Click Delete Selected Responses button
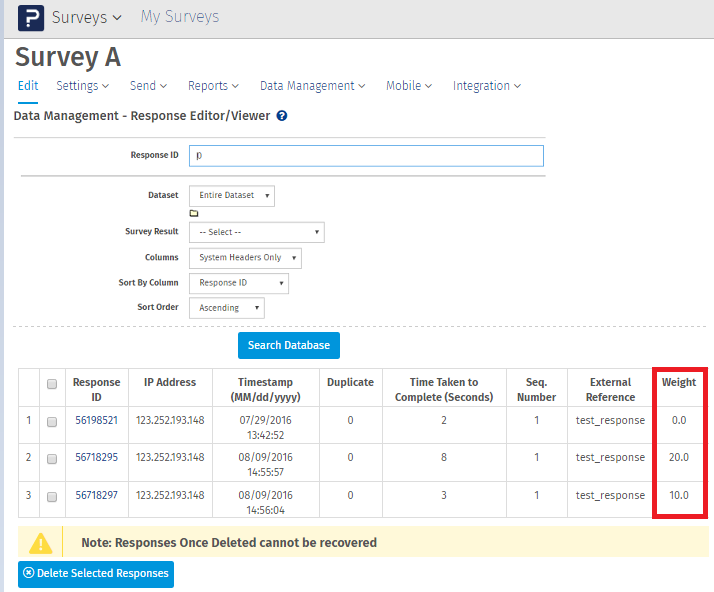The image size is (714, 592). click(x=95, y=574)
